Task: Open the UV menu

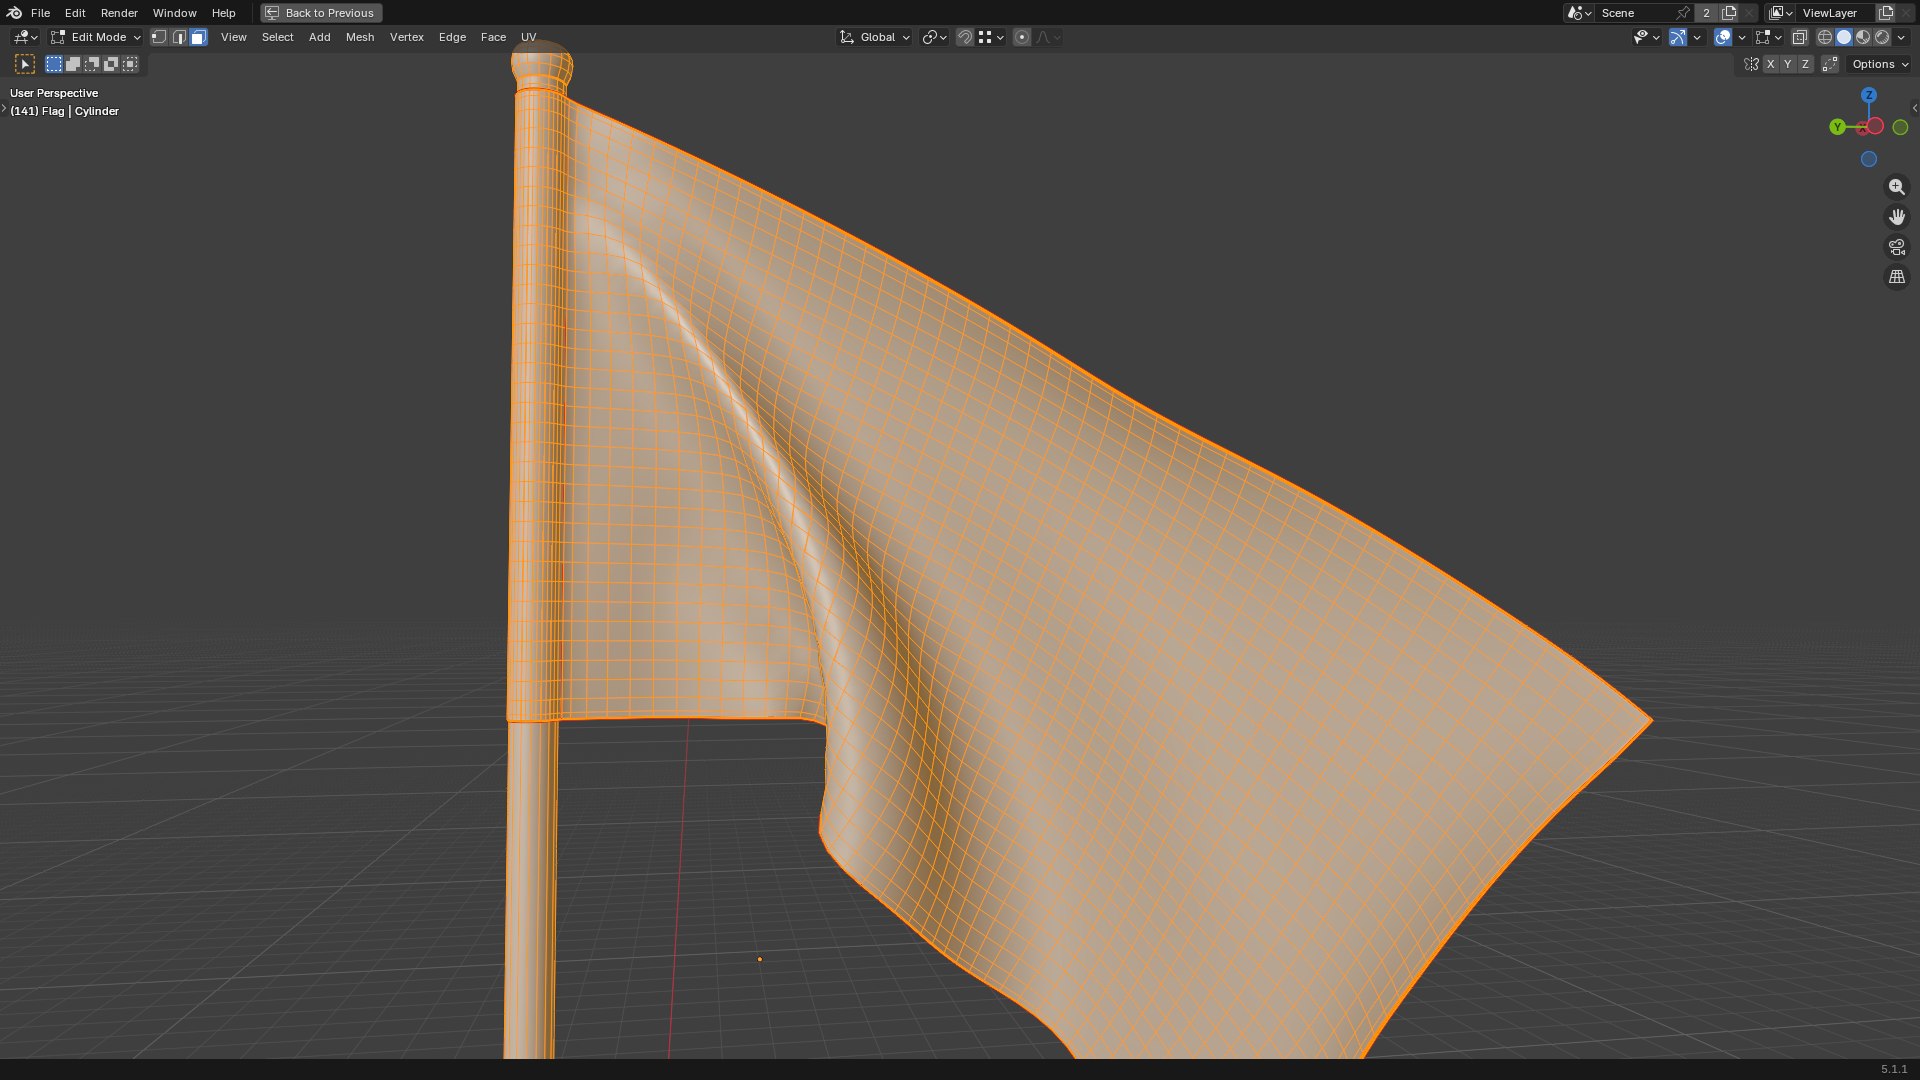Action: (529, 37)
